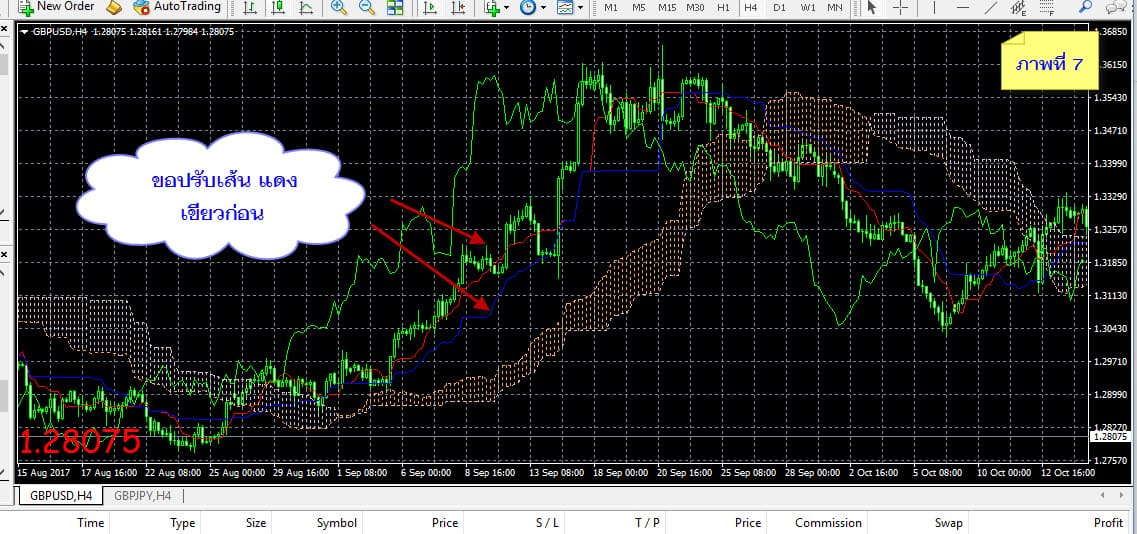The width and height of the screenshot is (1137, 534).
Task: Select the D1 timeframe
Action: click(779, 7)
